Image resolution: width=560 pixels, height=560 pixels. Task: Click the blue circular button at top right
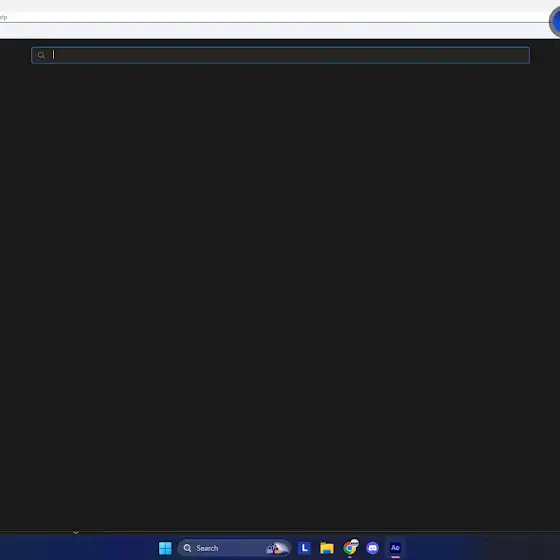click(555, 22)
